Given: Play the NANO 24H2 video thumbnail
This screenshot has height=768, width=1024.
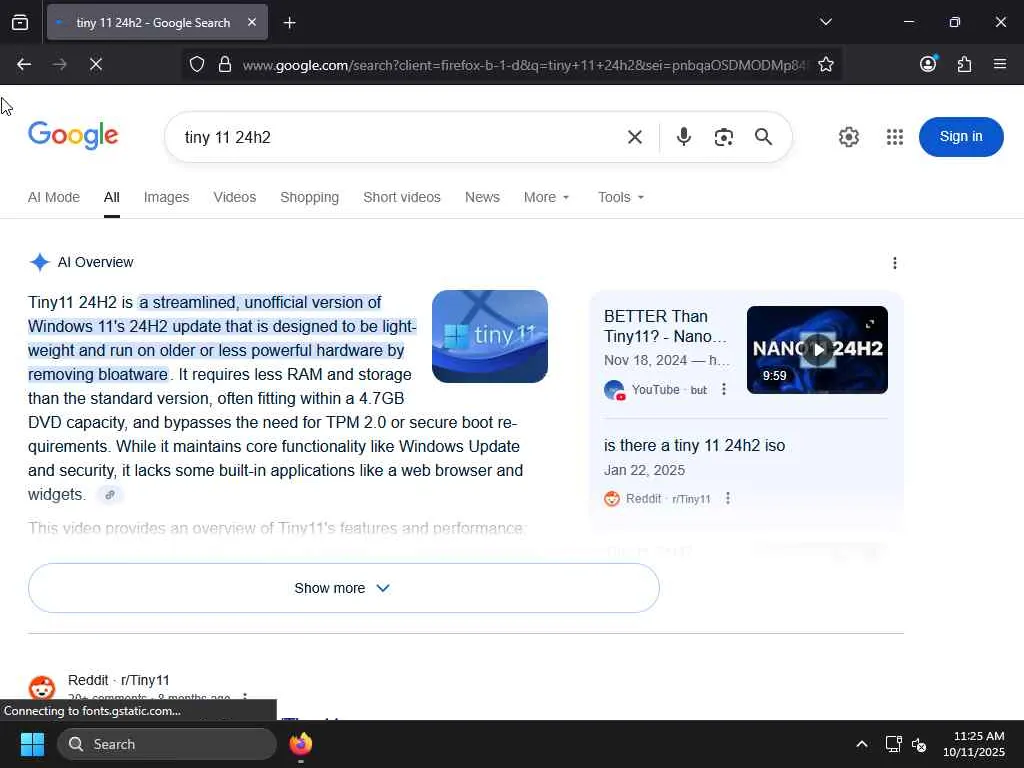Looking at the screenshot, I should coord(817,350).
